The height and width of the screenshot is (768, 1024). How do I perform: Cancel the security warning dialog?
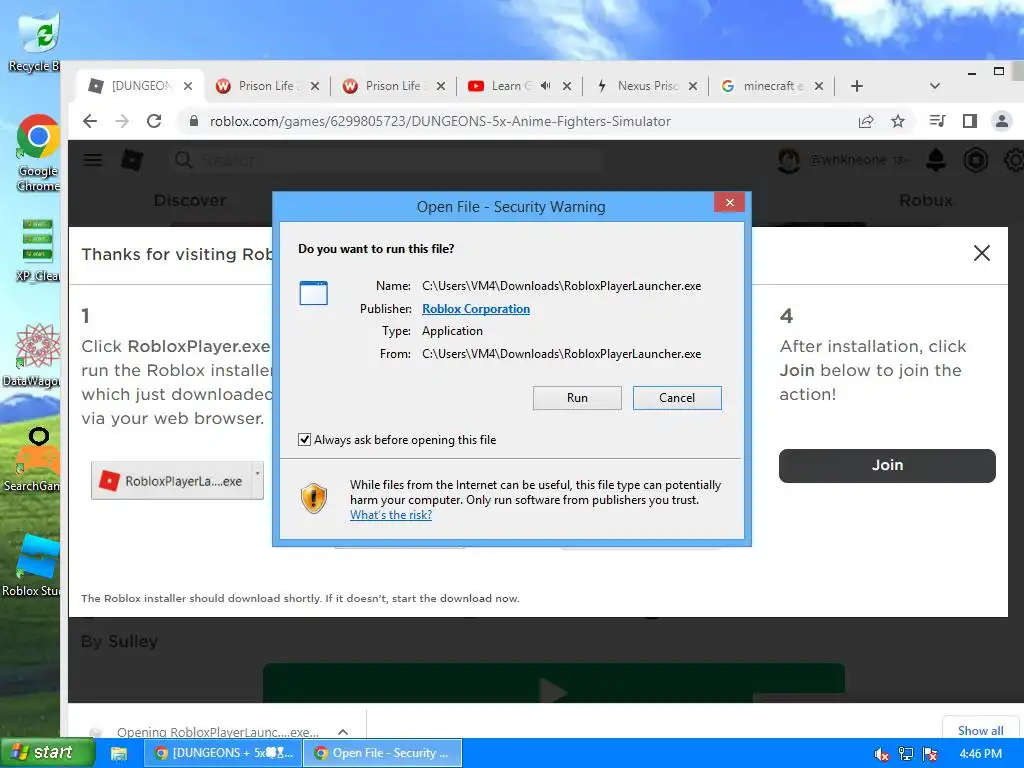[x=677, y=398]
